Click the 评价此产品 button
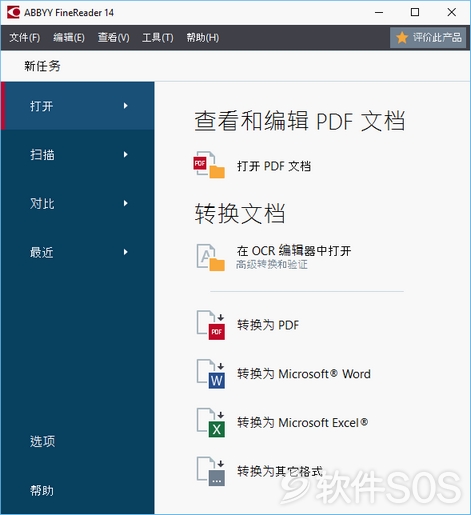The image size is (471, 515). click(428, 37)
